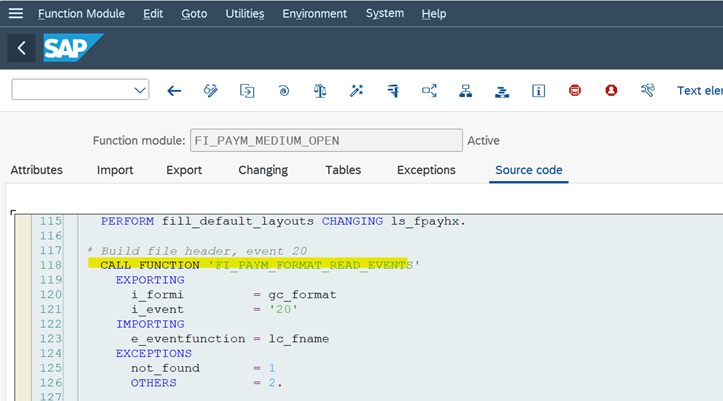The height and width of the screenshot is (401, 723).
Task: Click the SAP logo
Action: click(73, 48)
